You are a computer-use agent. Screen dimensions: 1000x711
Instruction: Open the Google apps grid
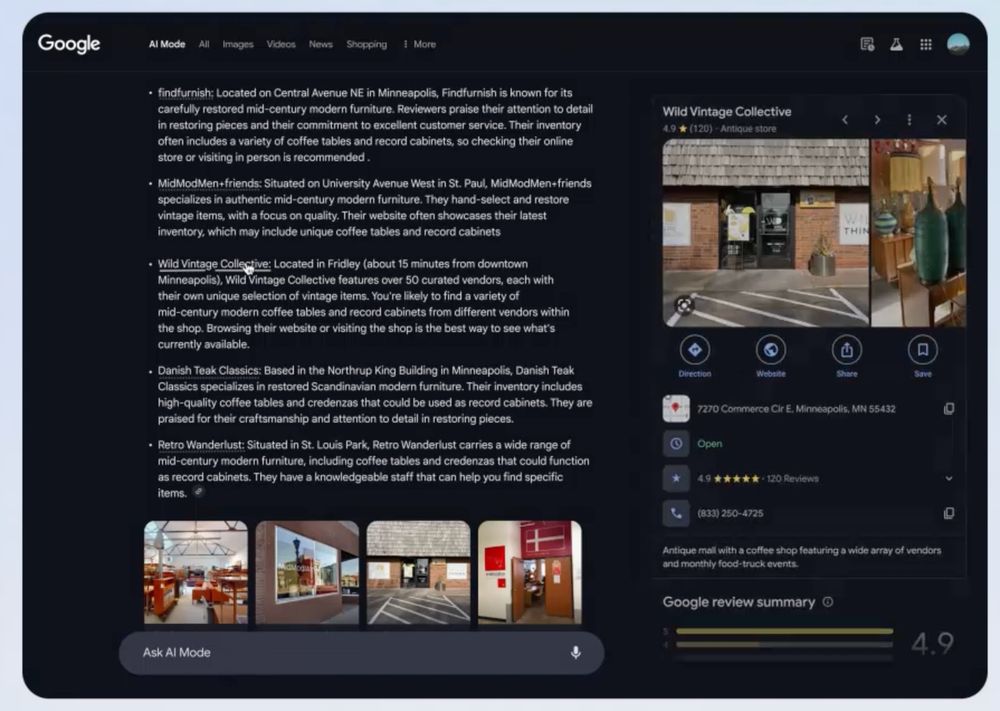926,44
